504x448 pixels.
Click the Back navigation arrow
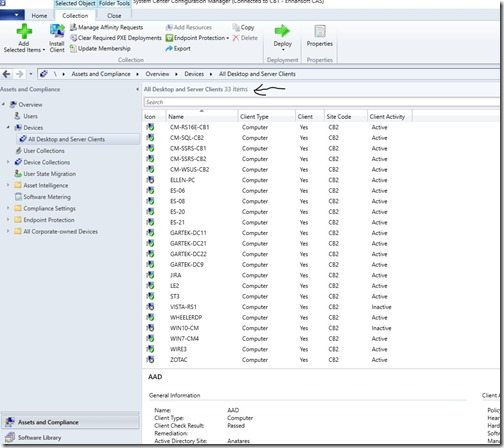[x=6, y=74]
